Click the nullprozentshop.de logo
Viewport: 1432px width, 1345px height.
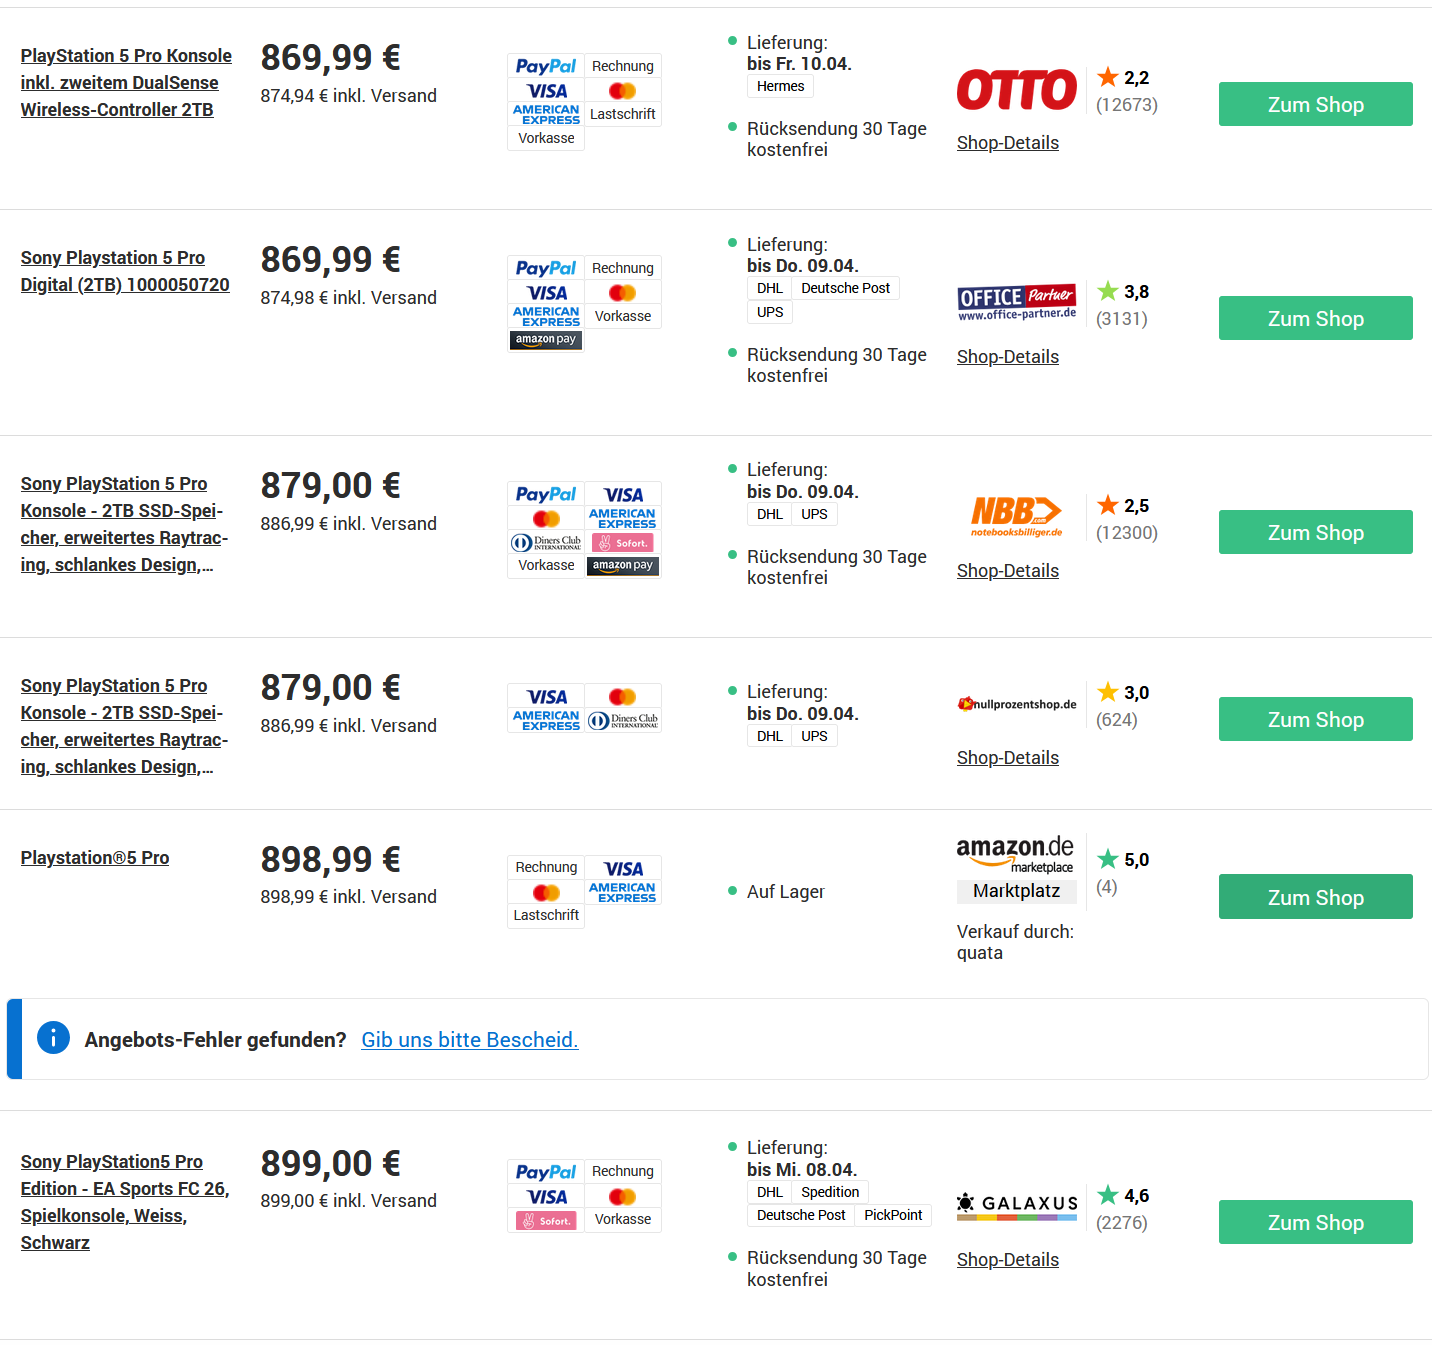1016,704
